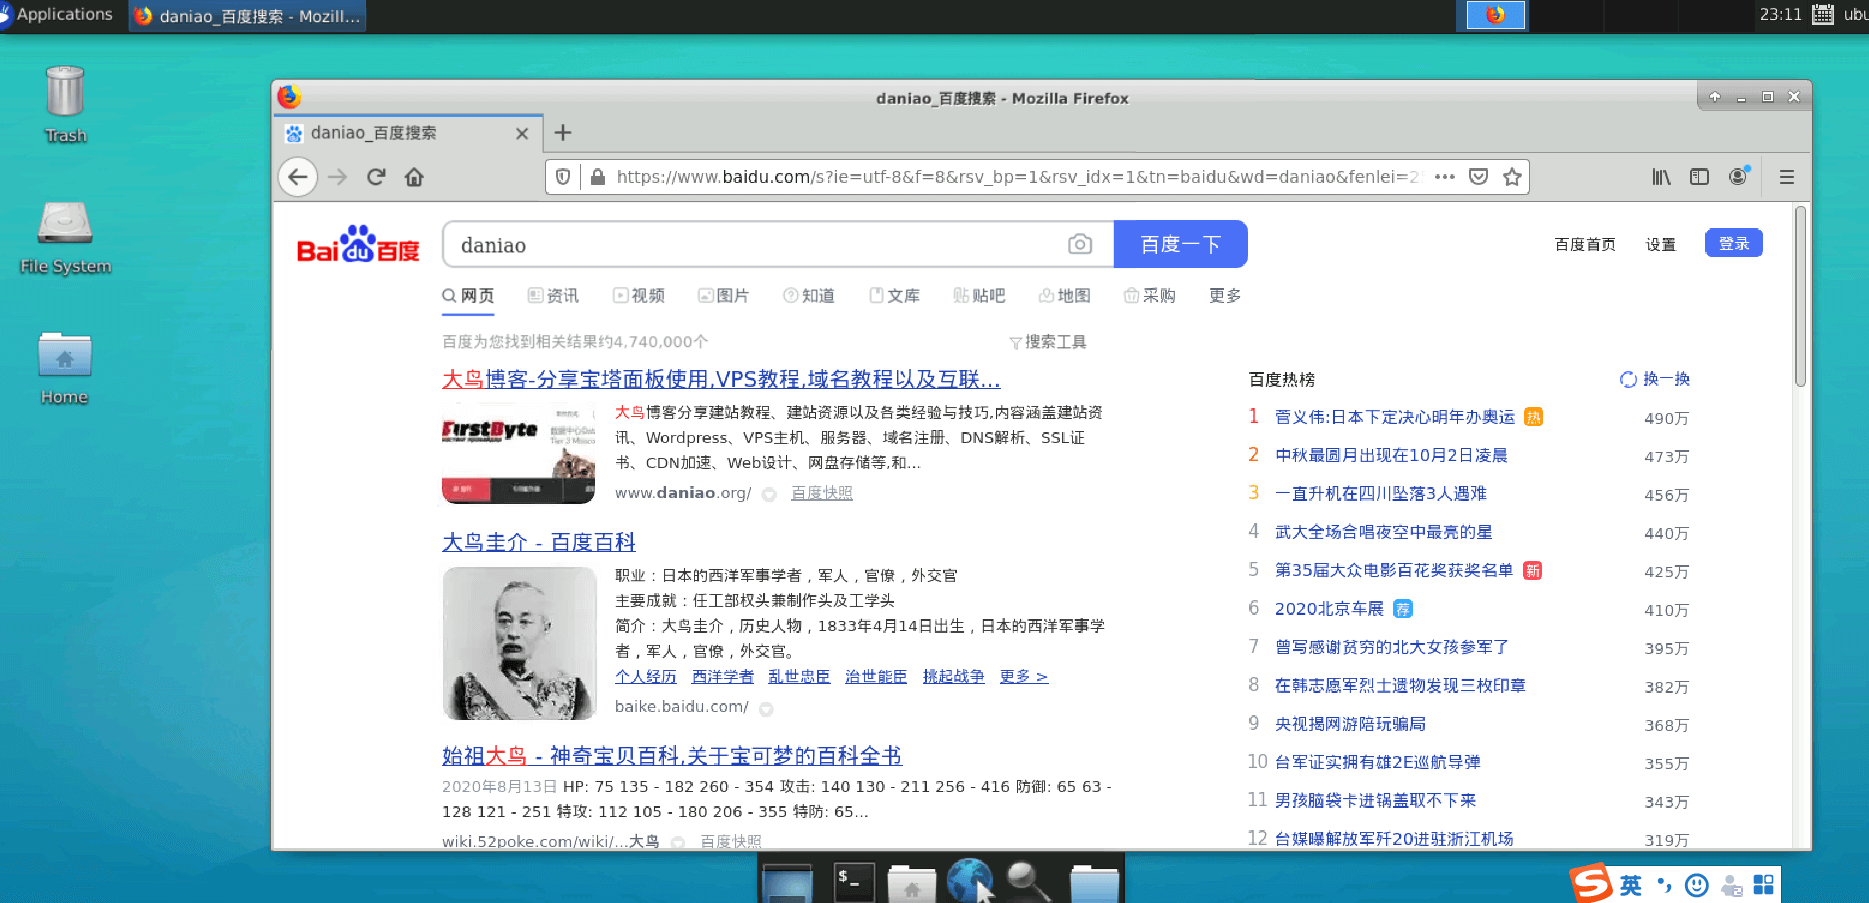
Task: Open the magnifier search app in dock
Action: pyautogui.click(x=1028, y=882)
